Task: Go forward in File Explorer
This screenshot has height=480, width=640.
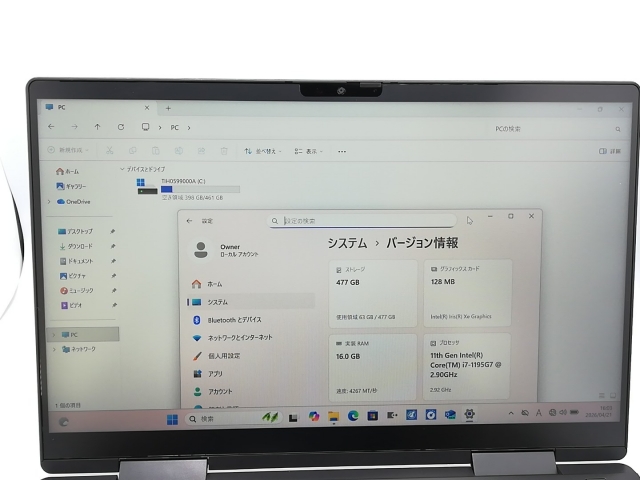Action: tap(74, 127)
